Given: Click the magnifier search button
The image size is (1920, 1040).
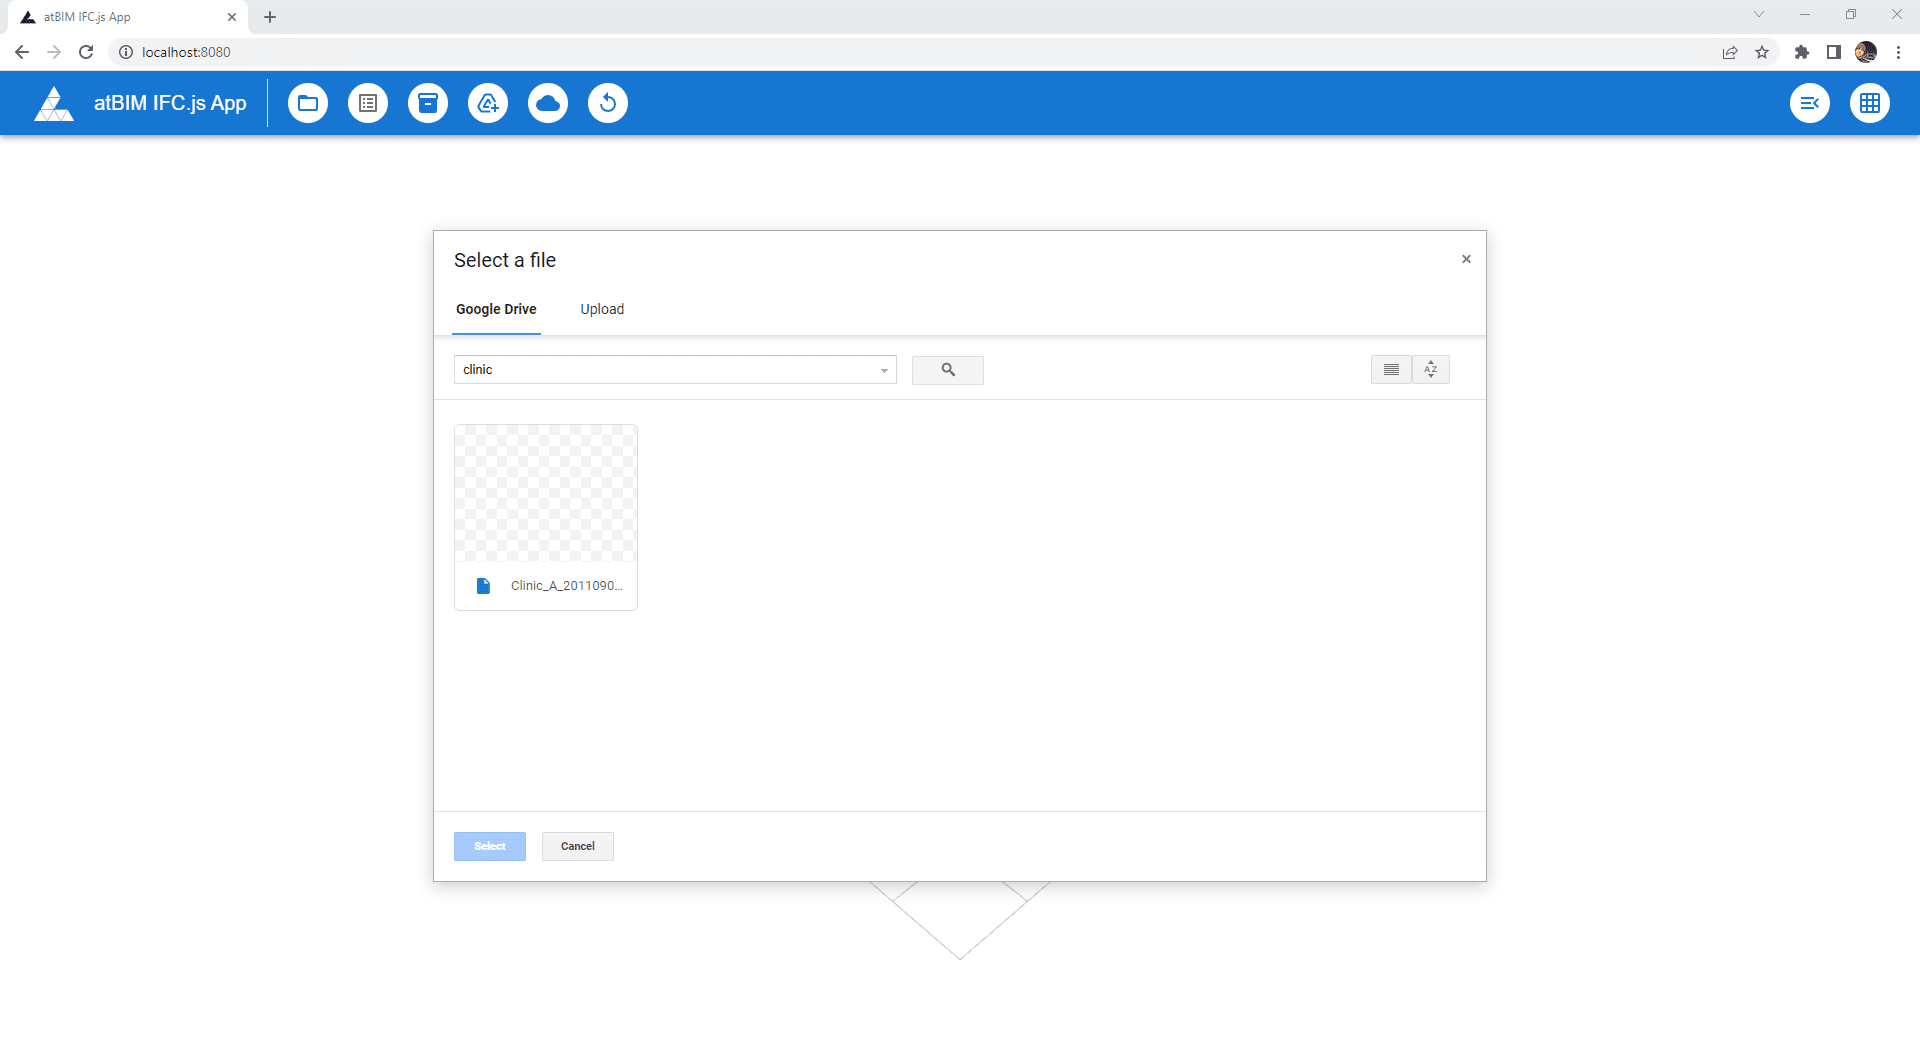Looking at the screenshot, I should click(947, 370).
